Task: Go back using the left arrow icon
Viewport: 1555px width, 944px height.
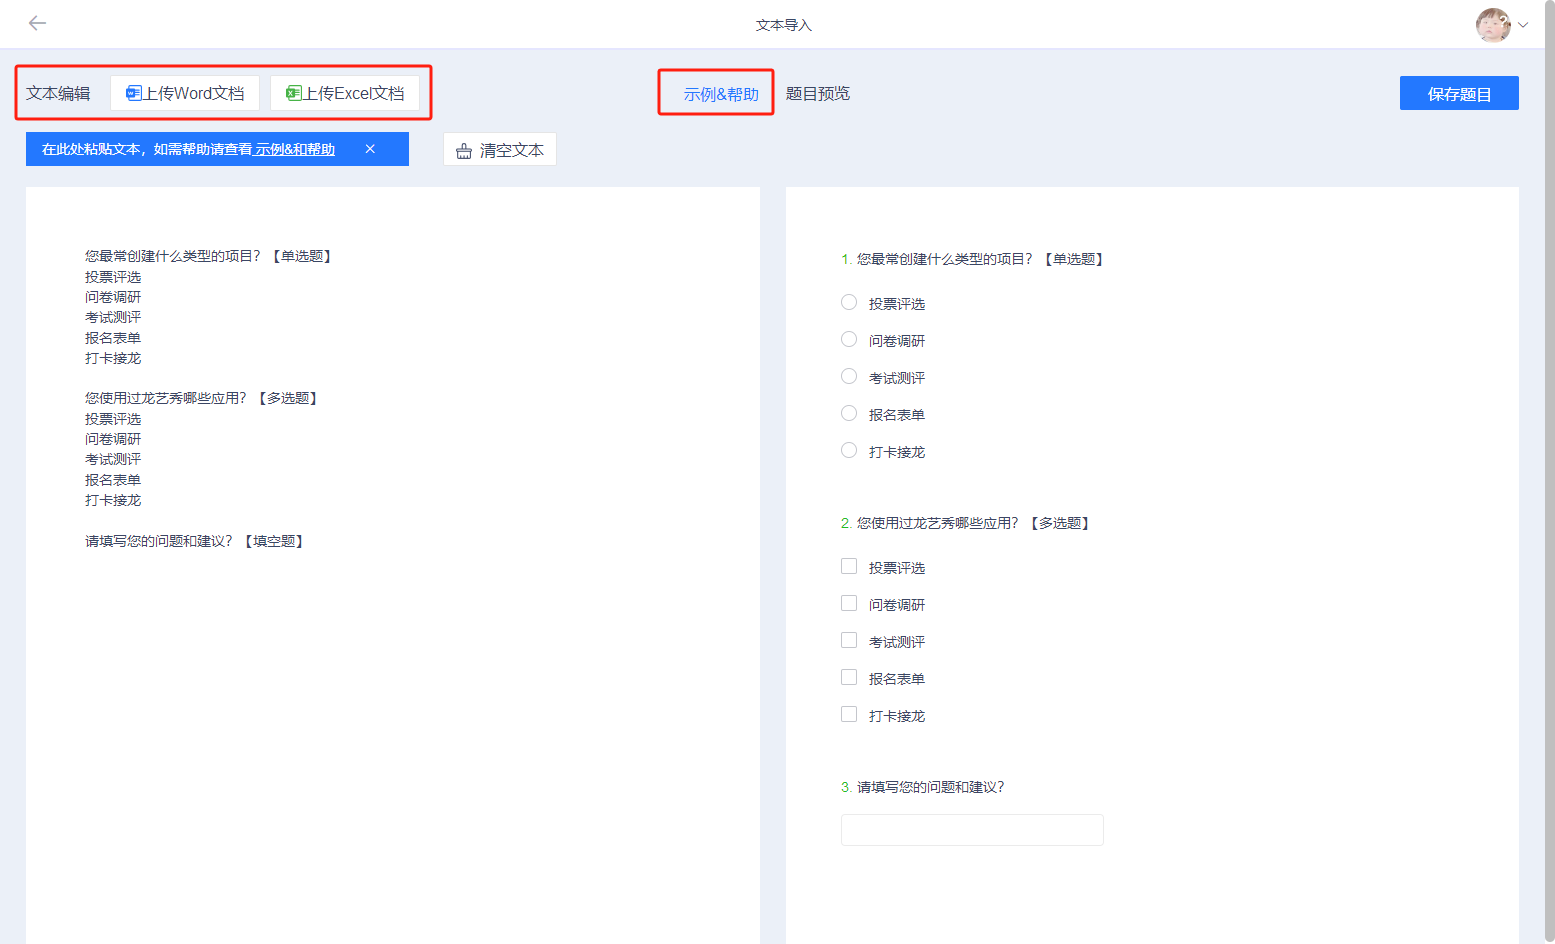Action: point(37,23)
